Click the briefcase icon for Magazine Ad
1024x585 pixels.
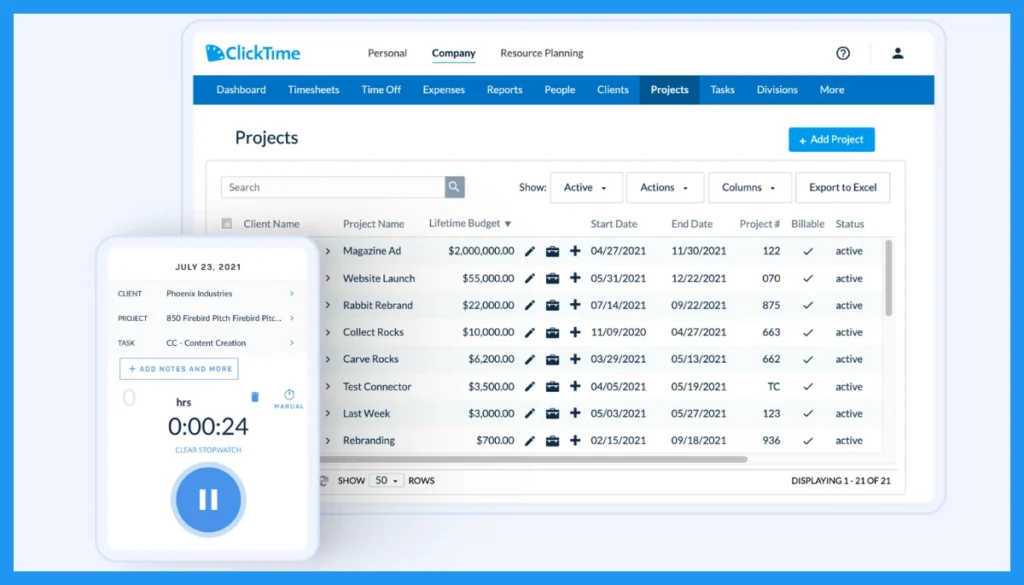point(552,251)
